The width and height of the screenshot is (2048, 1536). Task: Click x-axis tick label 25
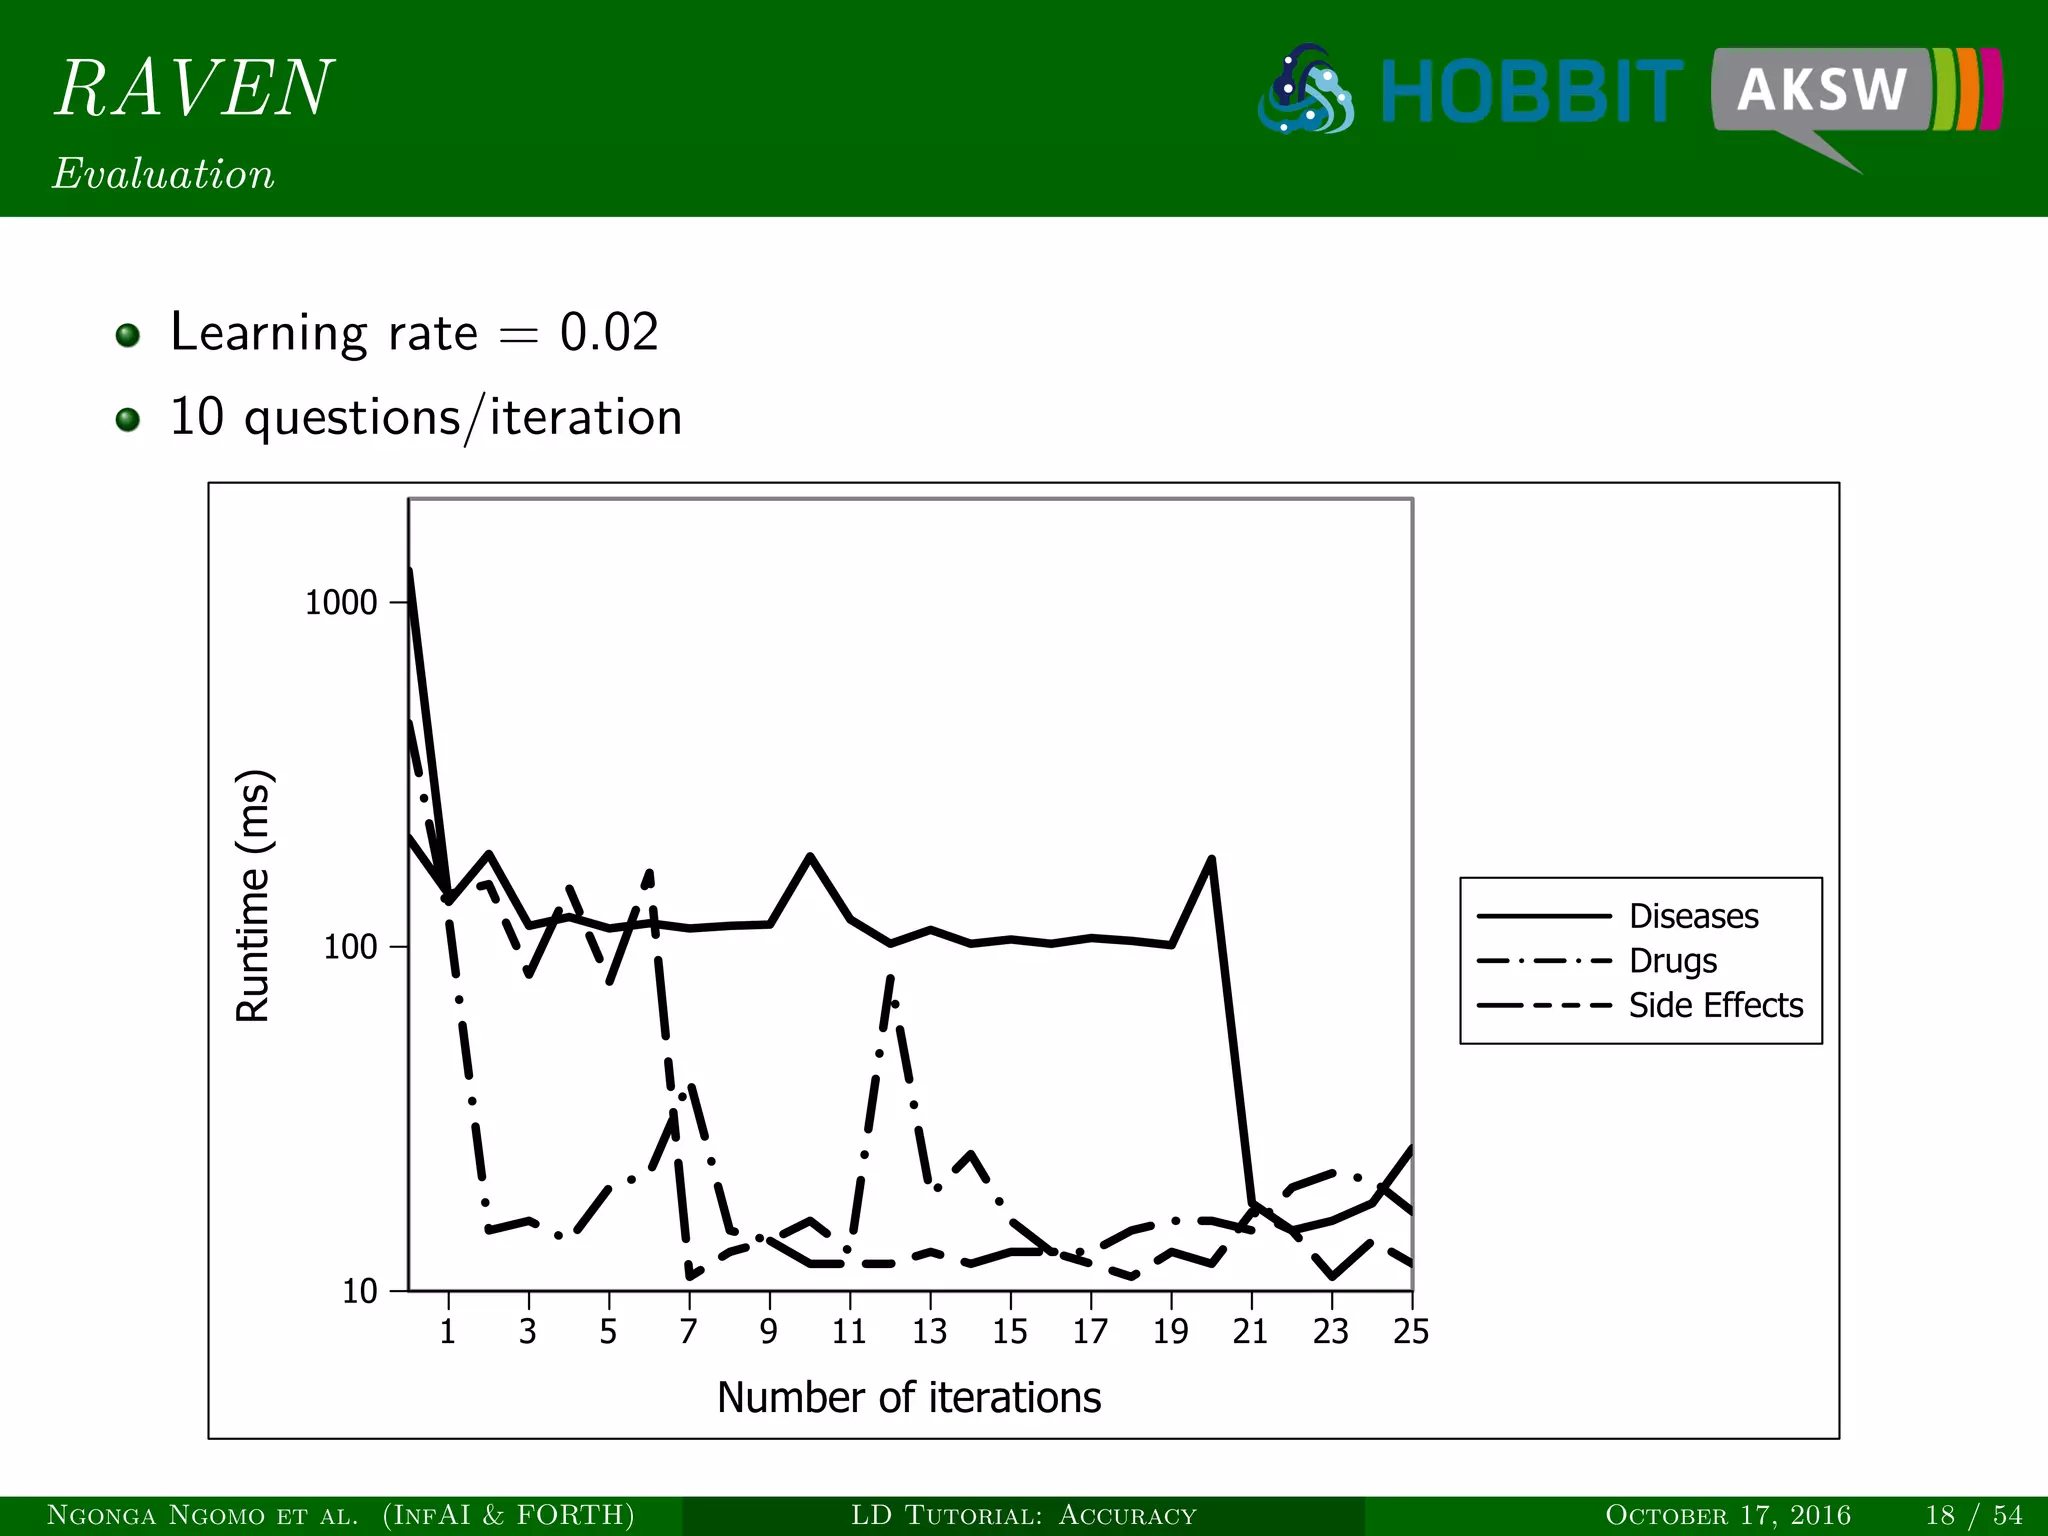click(1411, 1331)
